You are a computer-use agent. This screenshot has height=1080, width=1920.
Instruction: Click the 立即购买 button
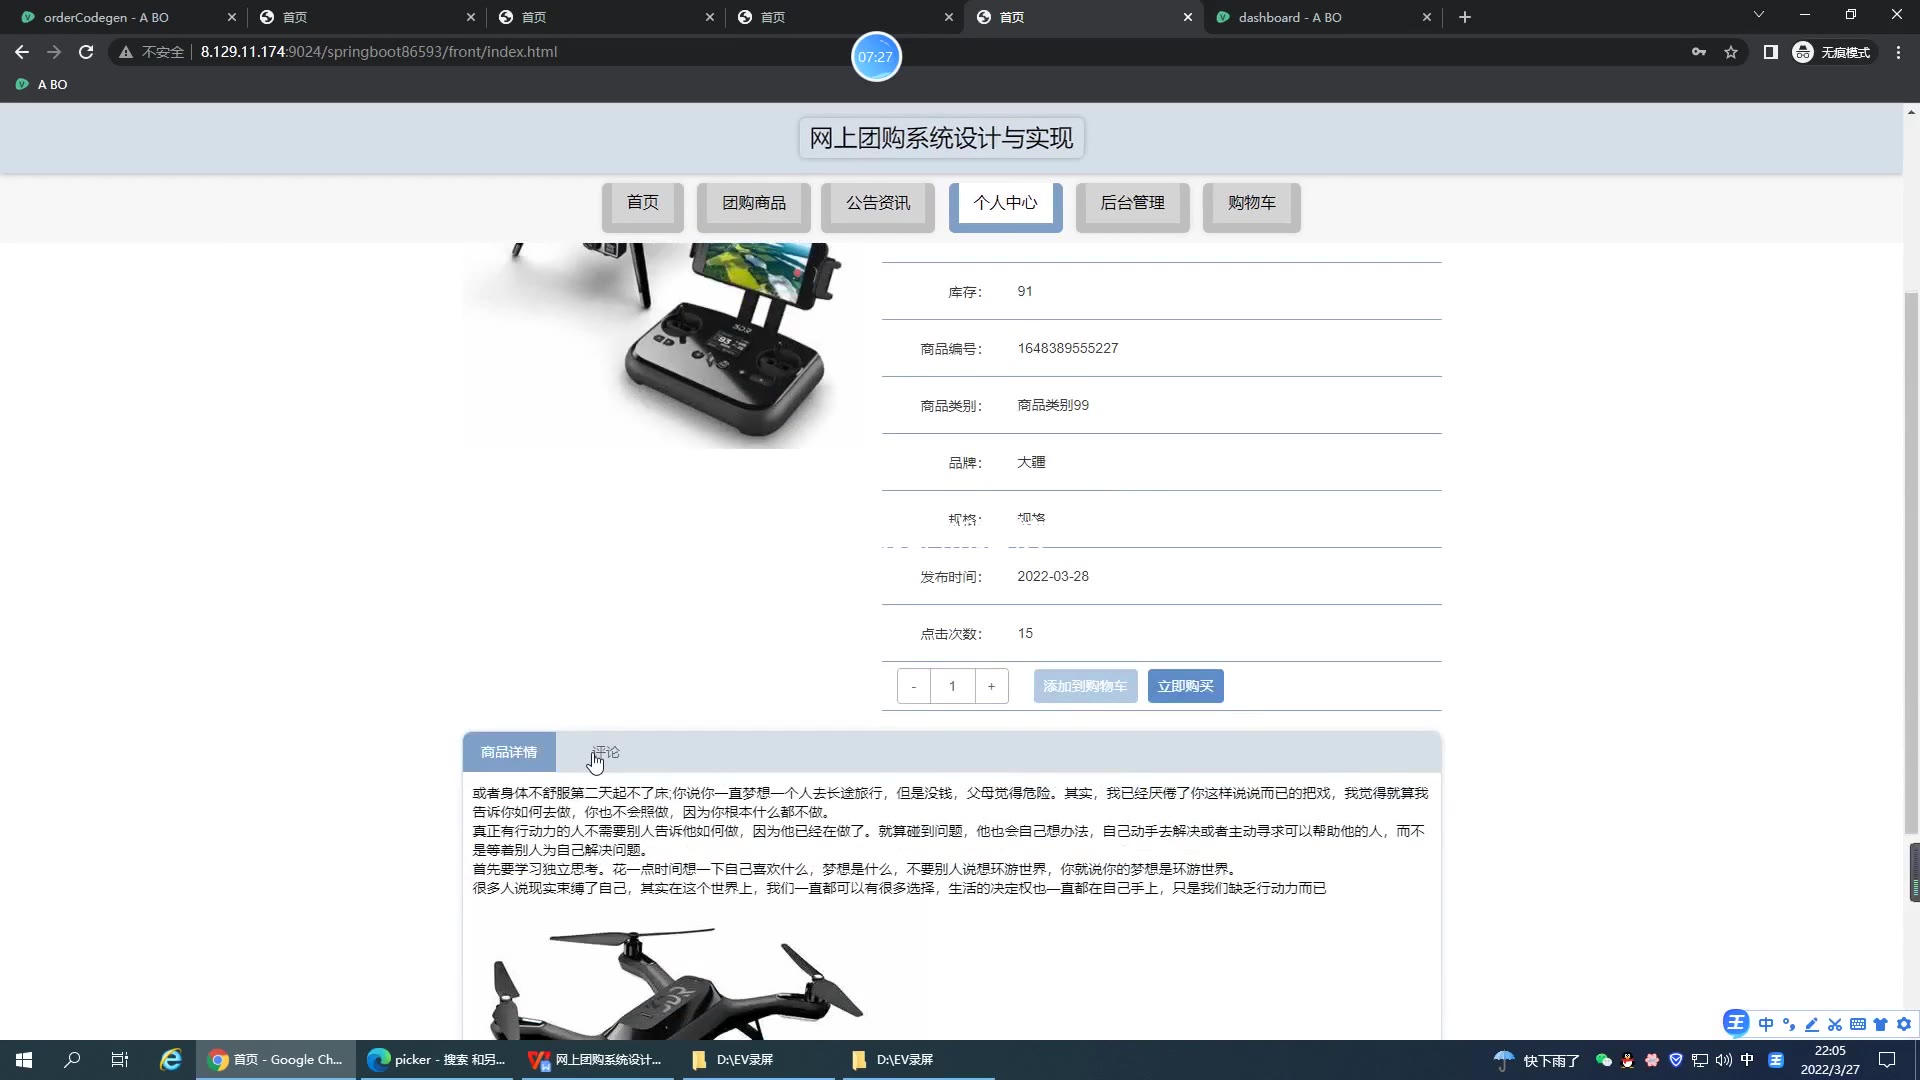pos(1185,686)
